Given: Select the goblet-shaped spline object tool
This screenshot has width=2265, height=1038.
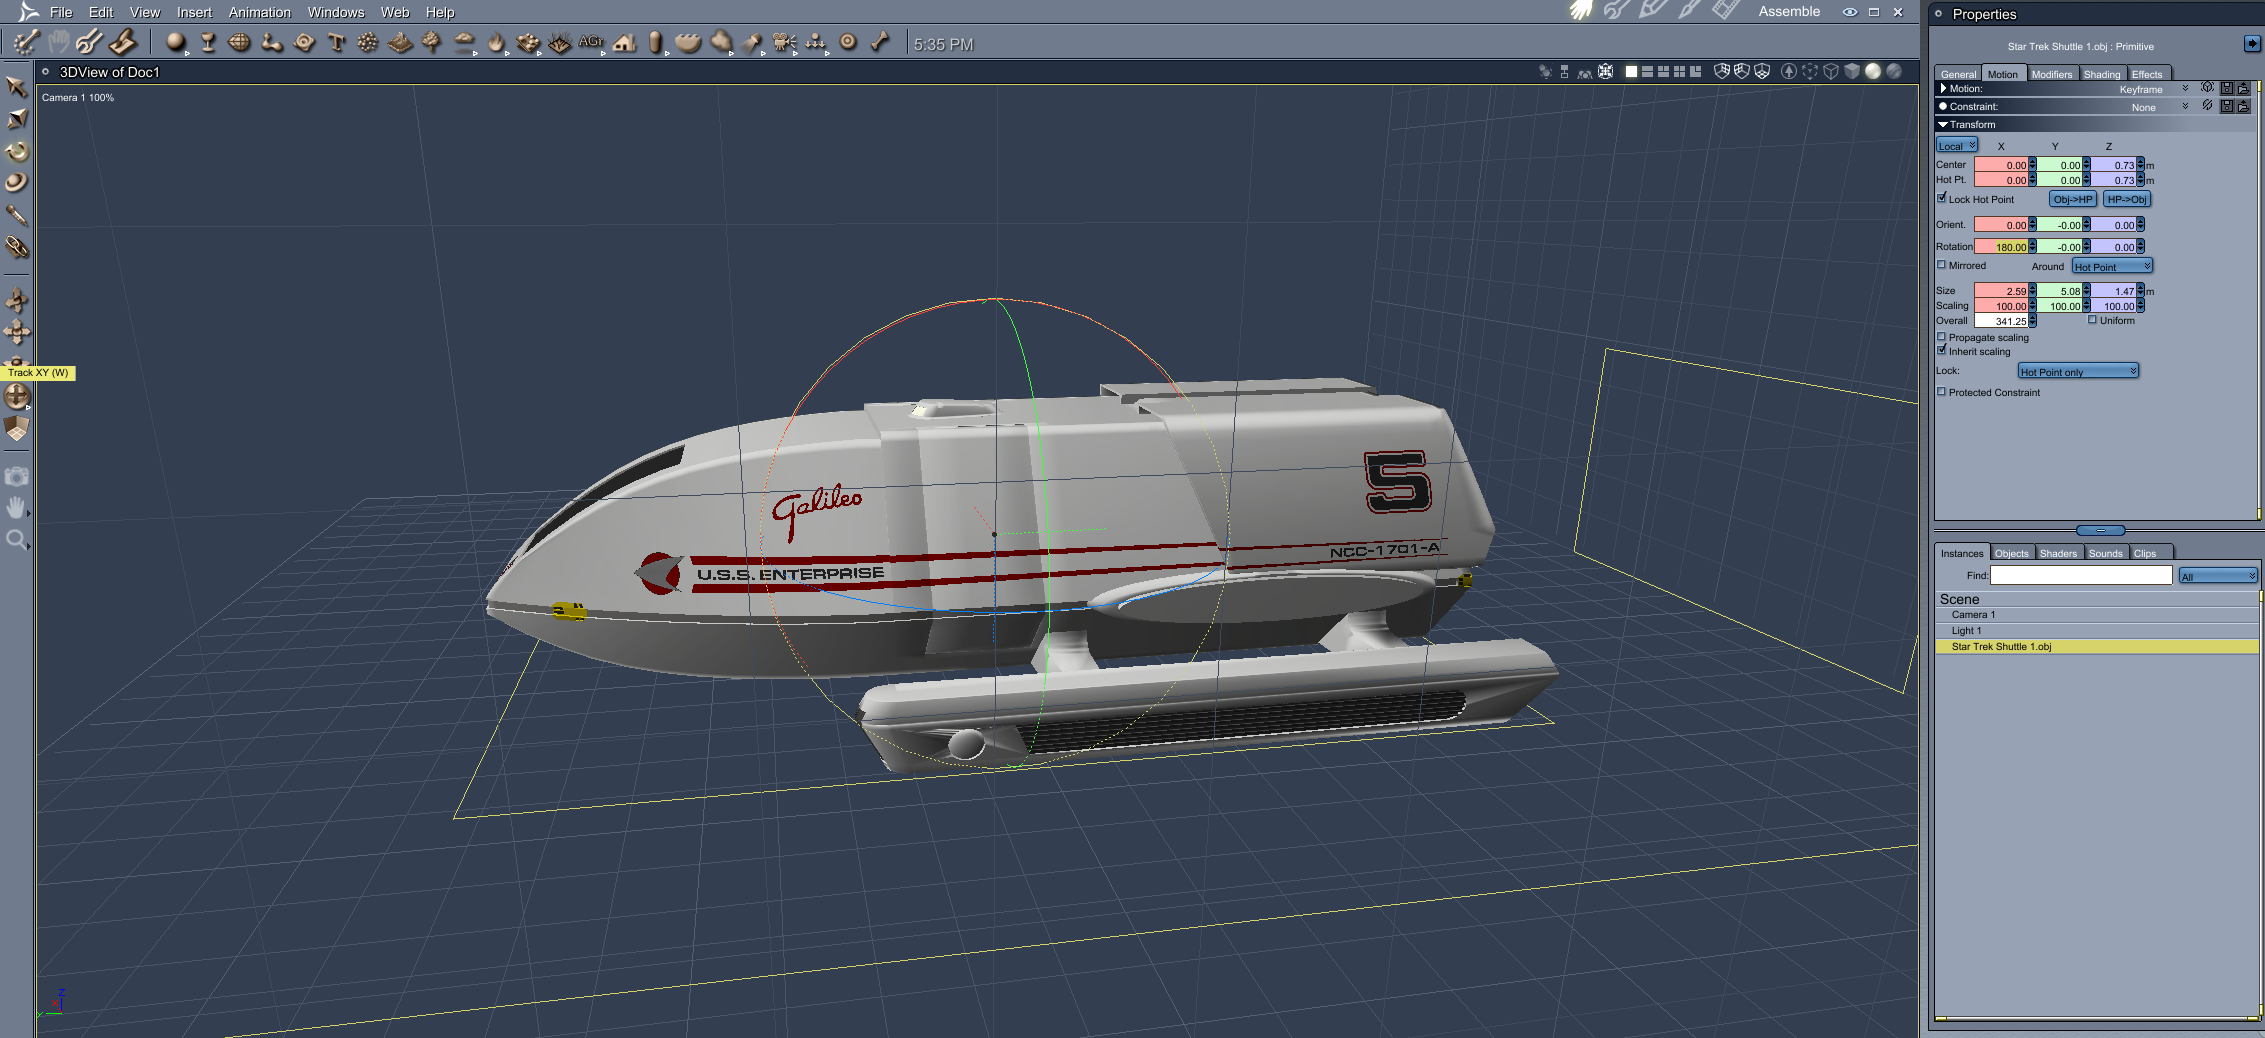Looking at the screenshot, I should pyautogui.click(x=208, y=42).
